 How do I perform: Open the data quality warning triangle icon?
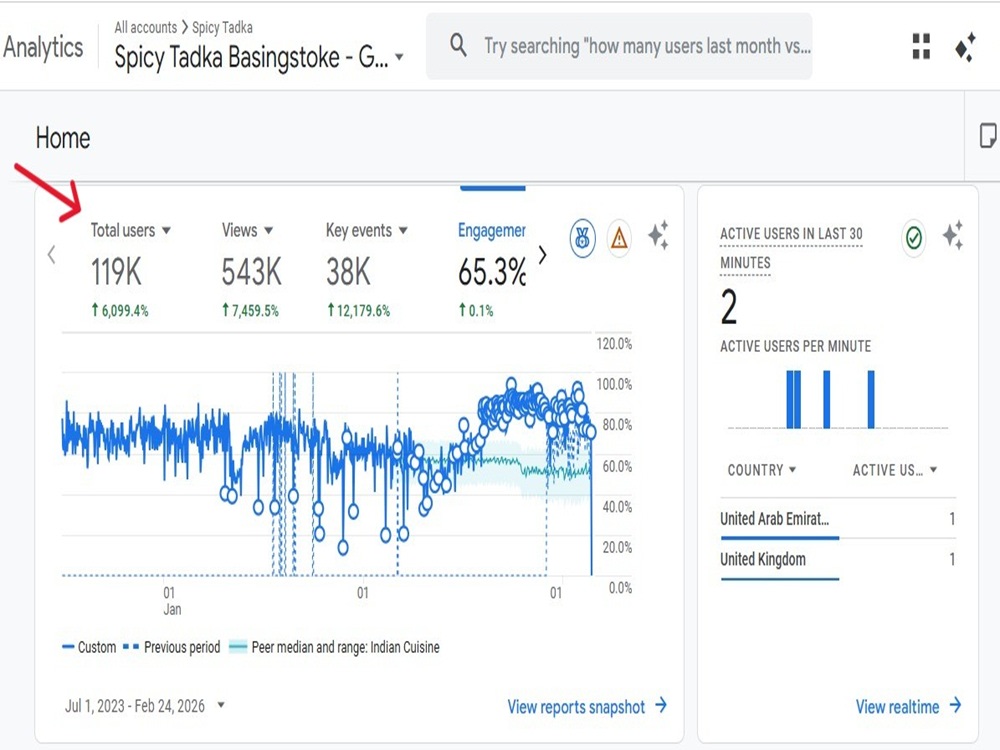point(619,239)
